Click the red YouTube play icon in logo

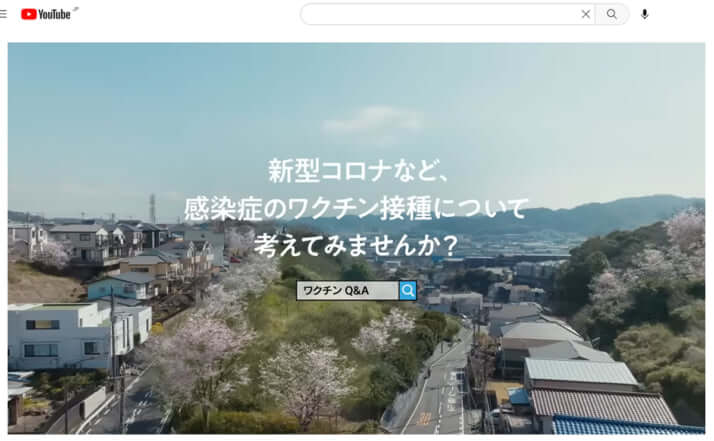point(28,14)
